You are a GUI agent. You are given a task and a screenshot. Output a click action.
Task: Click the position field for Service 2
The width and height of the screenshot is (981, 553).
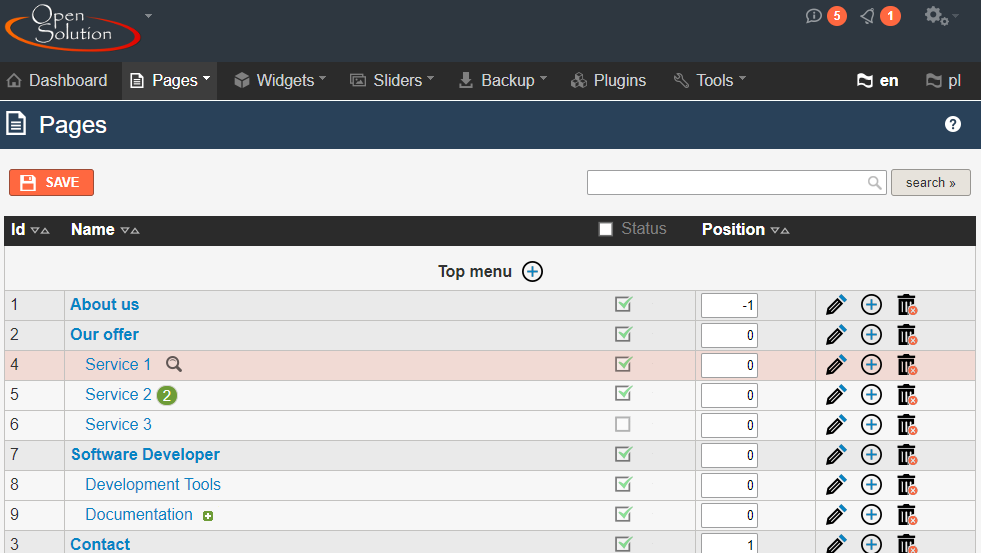729,395
